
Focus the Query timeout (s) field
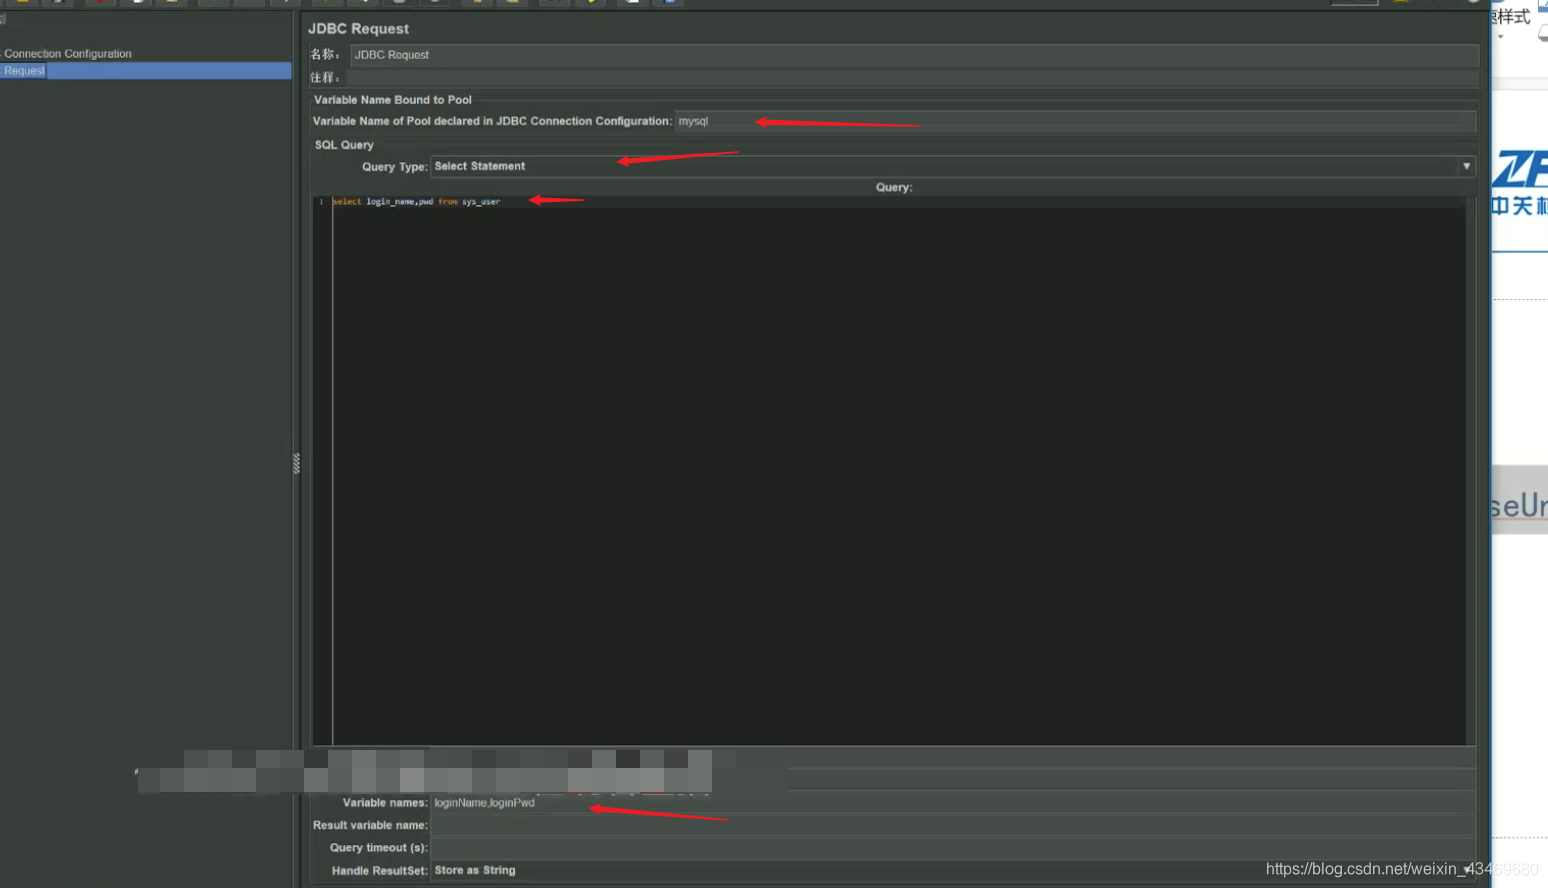click(953, 848)
